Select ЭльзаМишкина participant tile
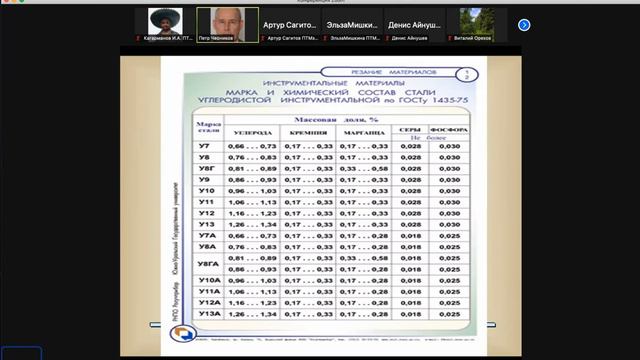 (352, 24)
